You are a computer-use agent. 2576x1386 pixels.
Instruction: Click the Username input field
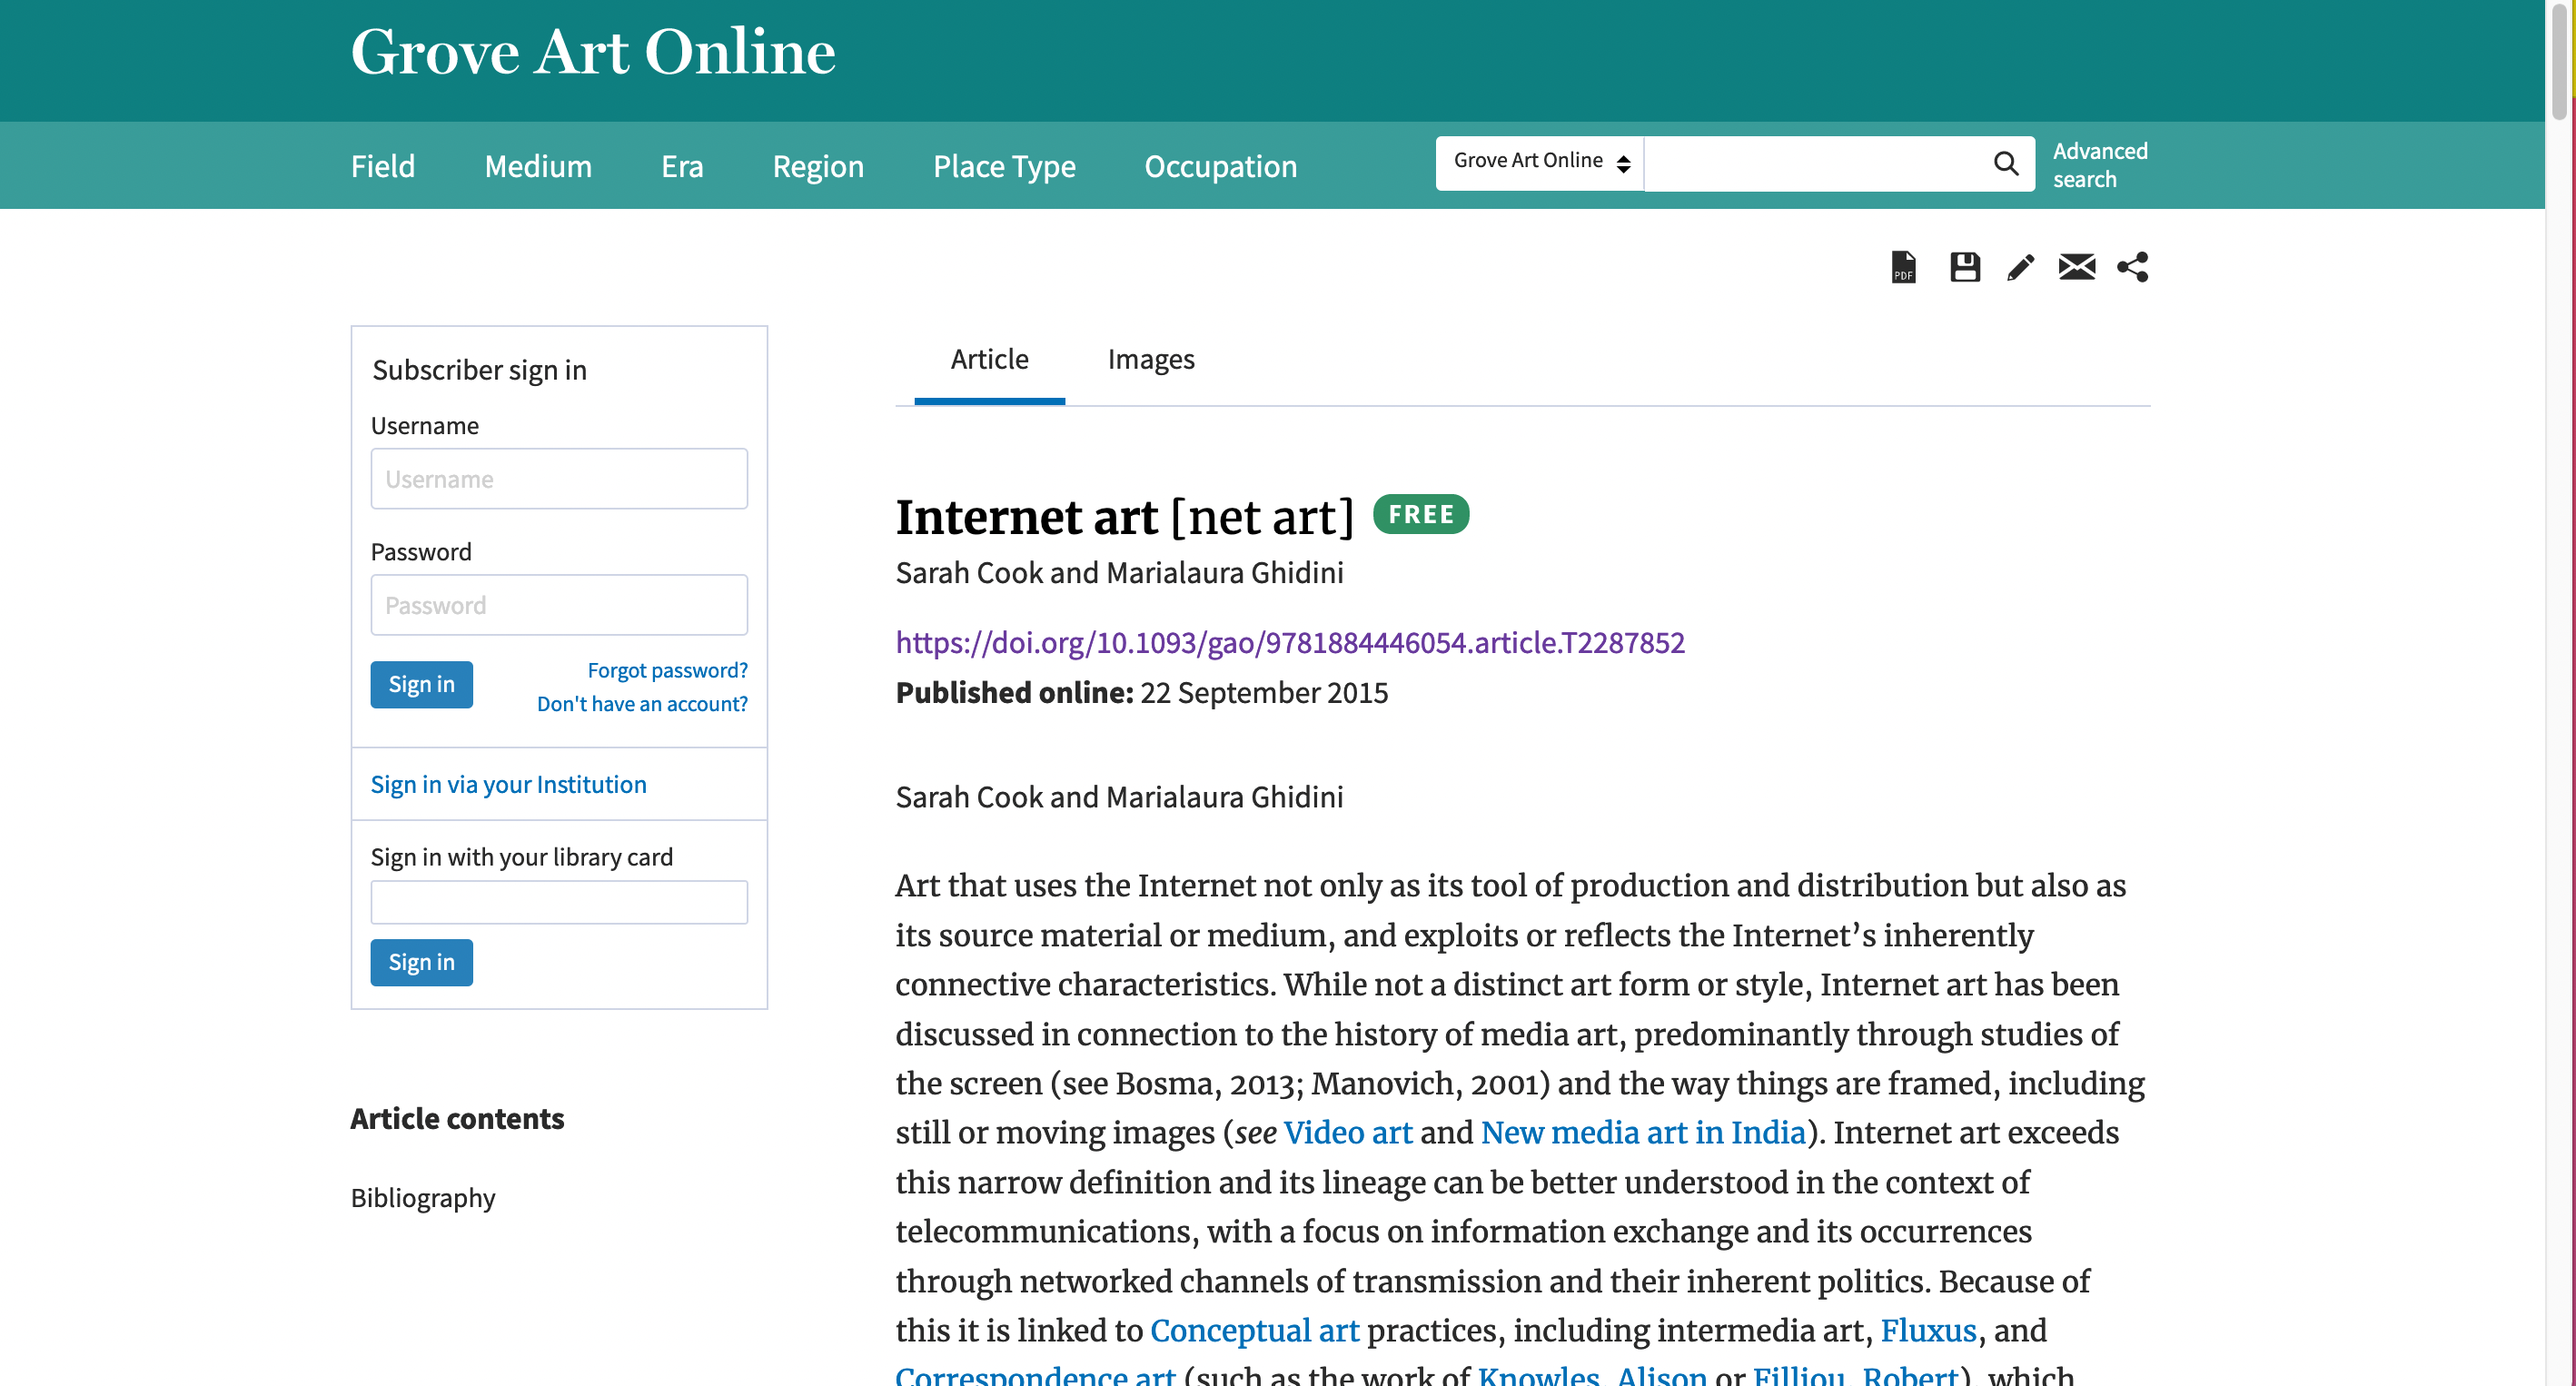558,478
